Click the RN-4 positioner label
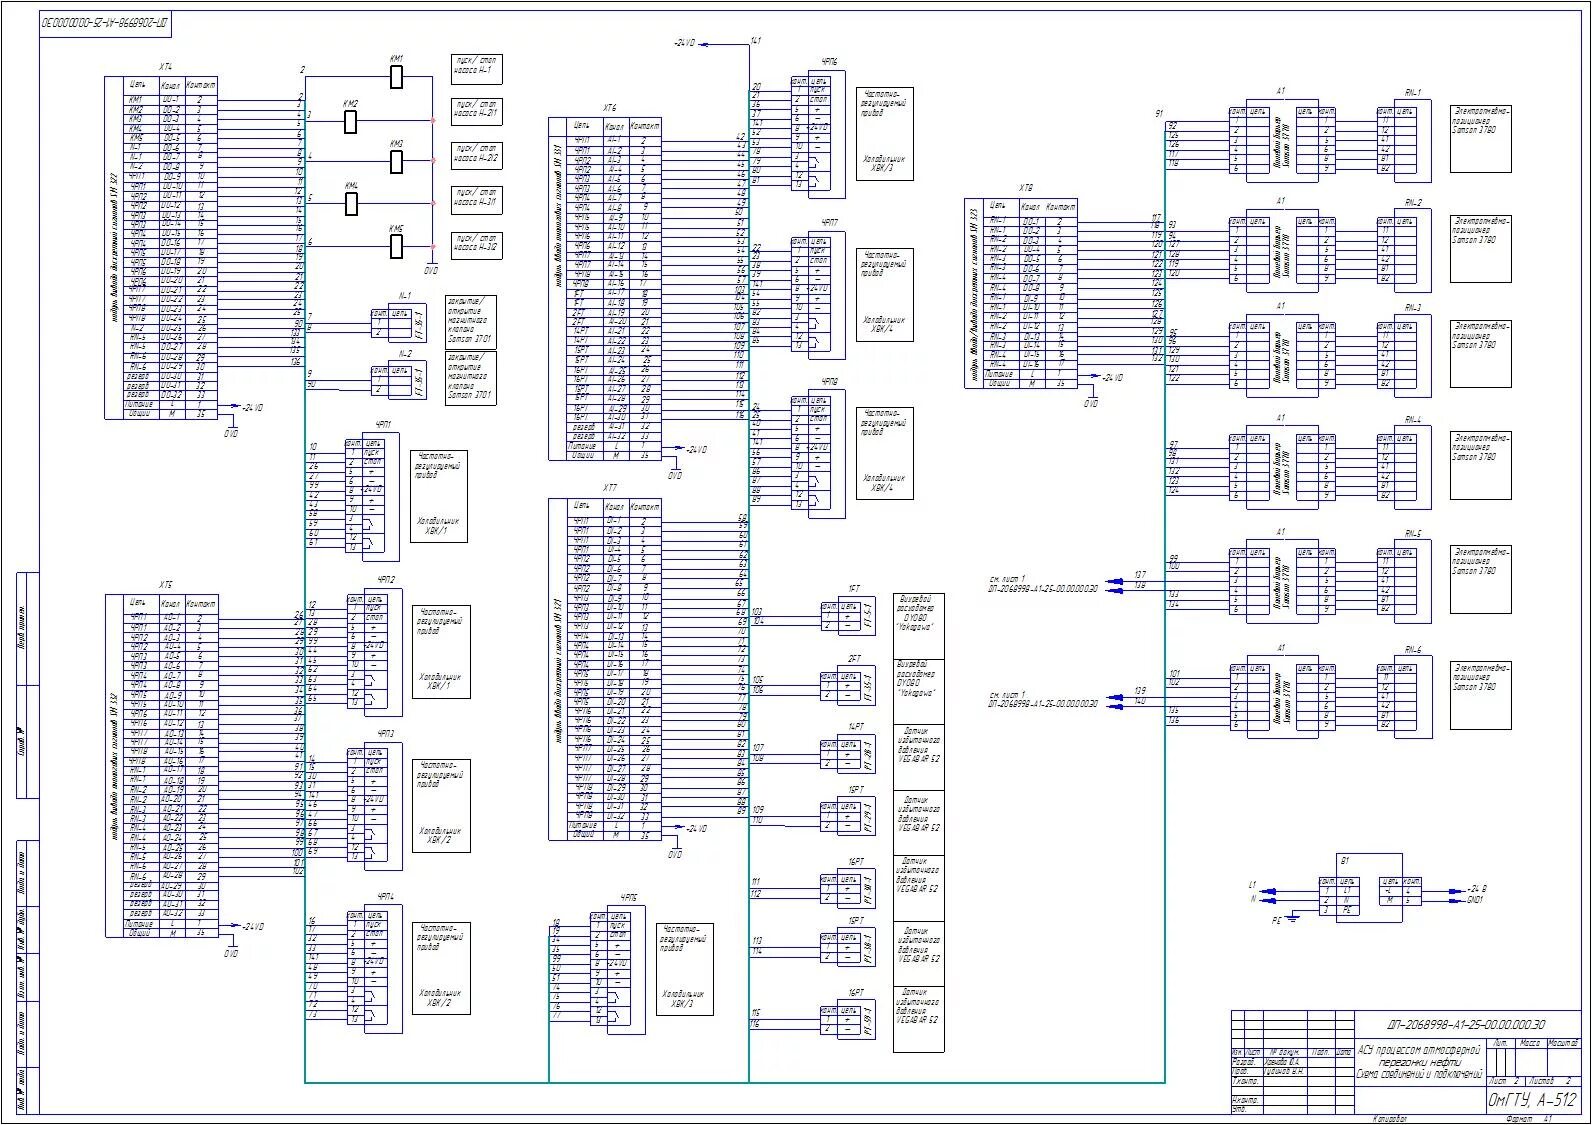The height and width of the screenshot is (1125, 1592). pos(1413,421)
